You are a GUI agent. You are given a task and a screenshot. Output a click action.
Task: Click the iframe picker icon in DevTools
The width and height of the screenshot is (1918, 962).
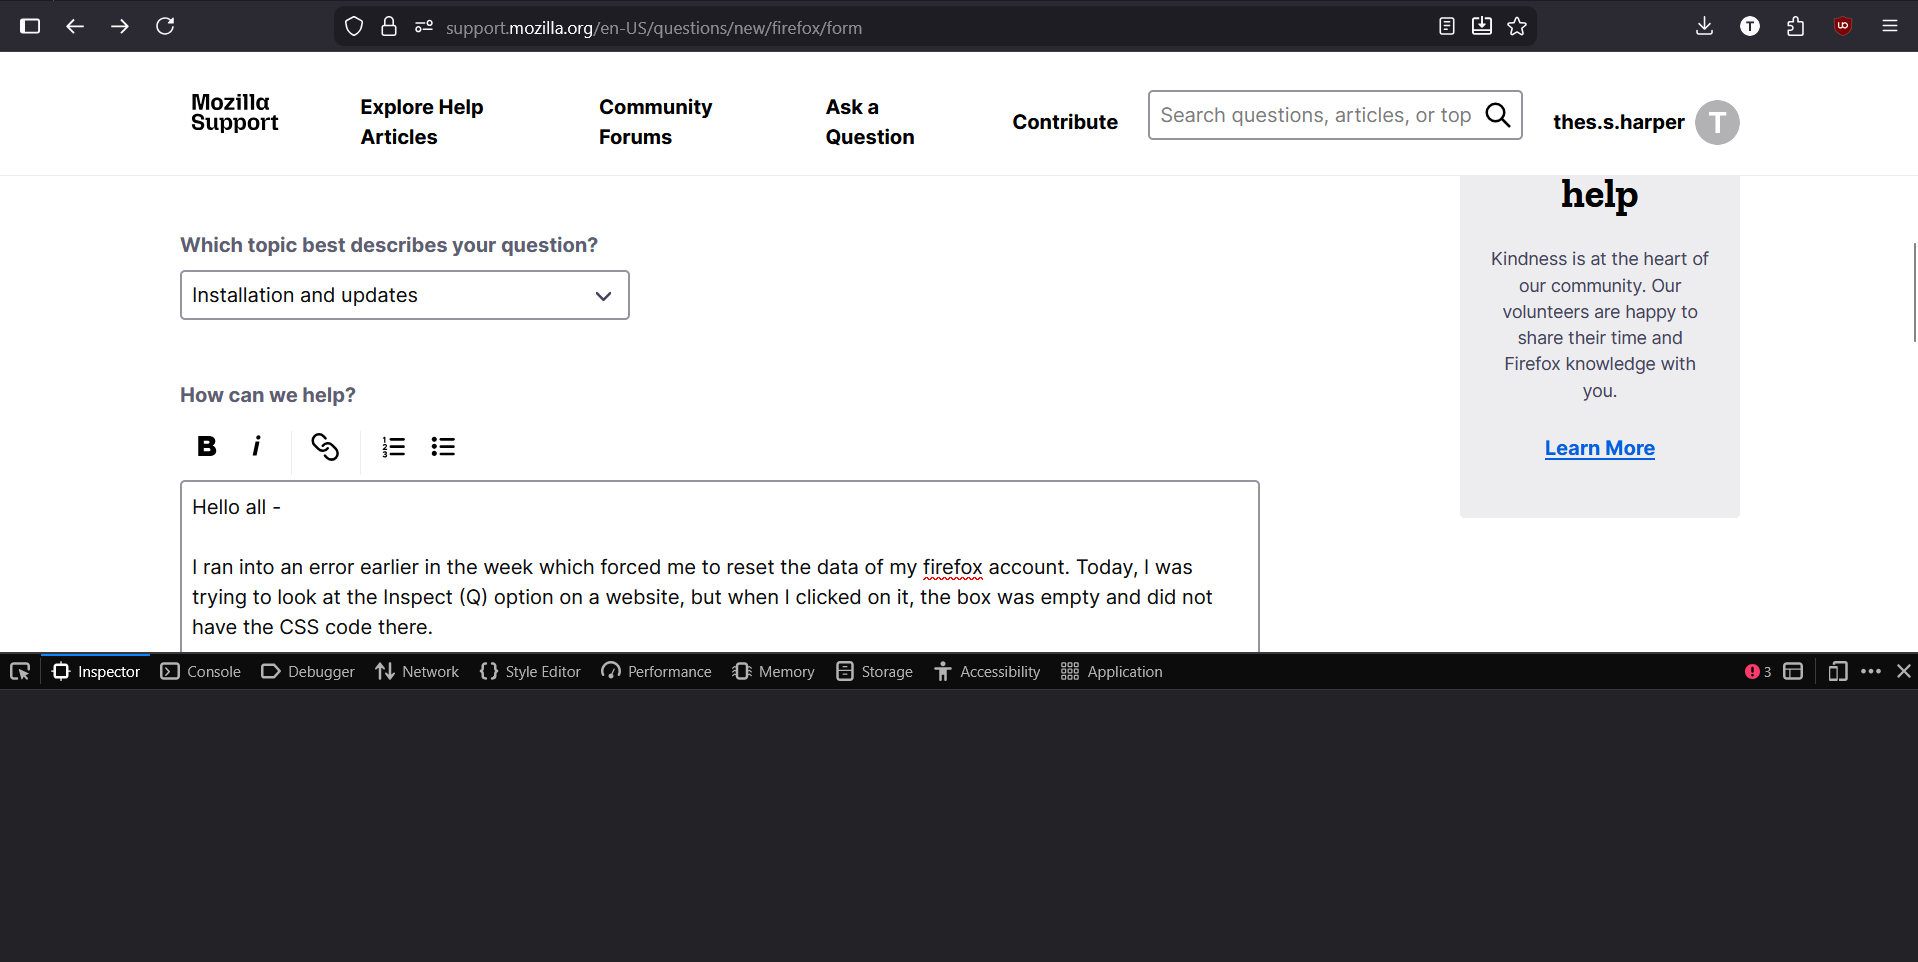pyautogui.click(x=1793, y=671)
